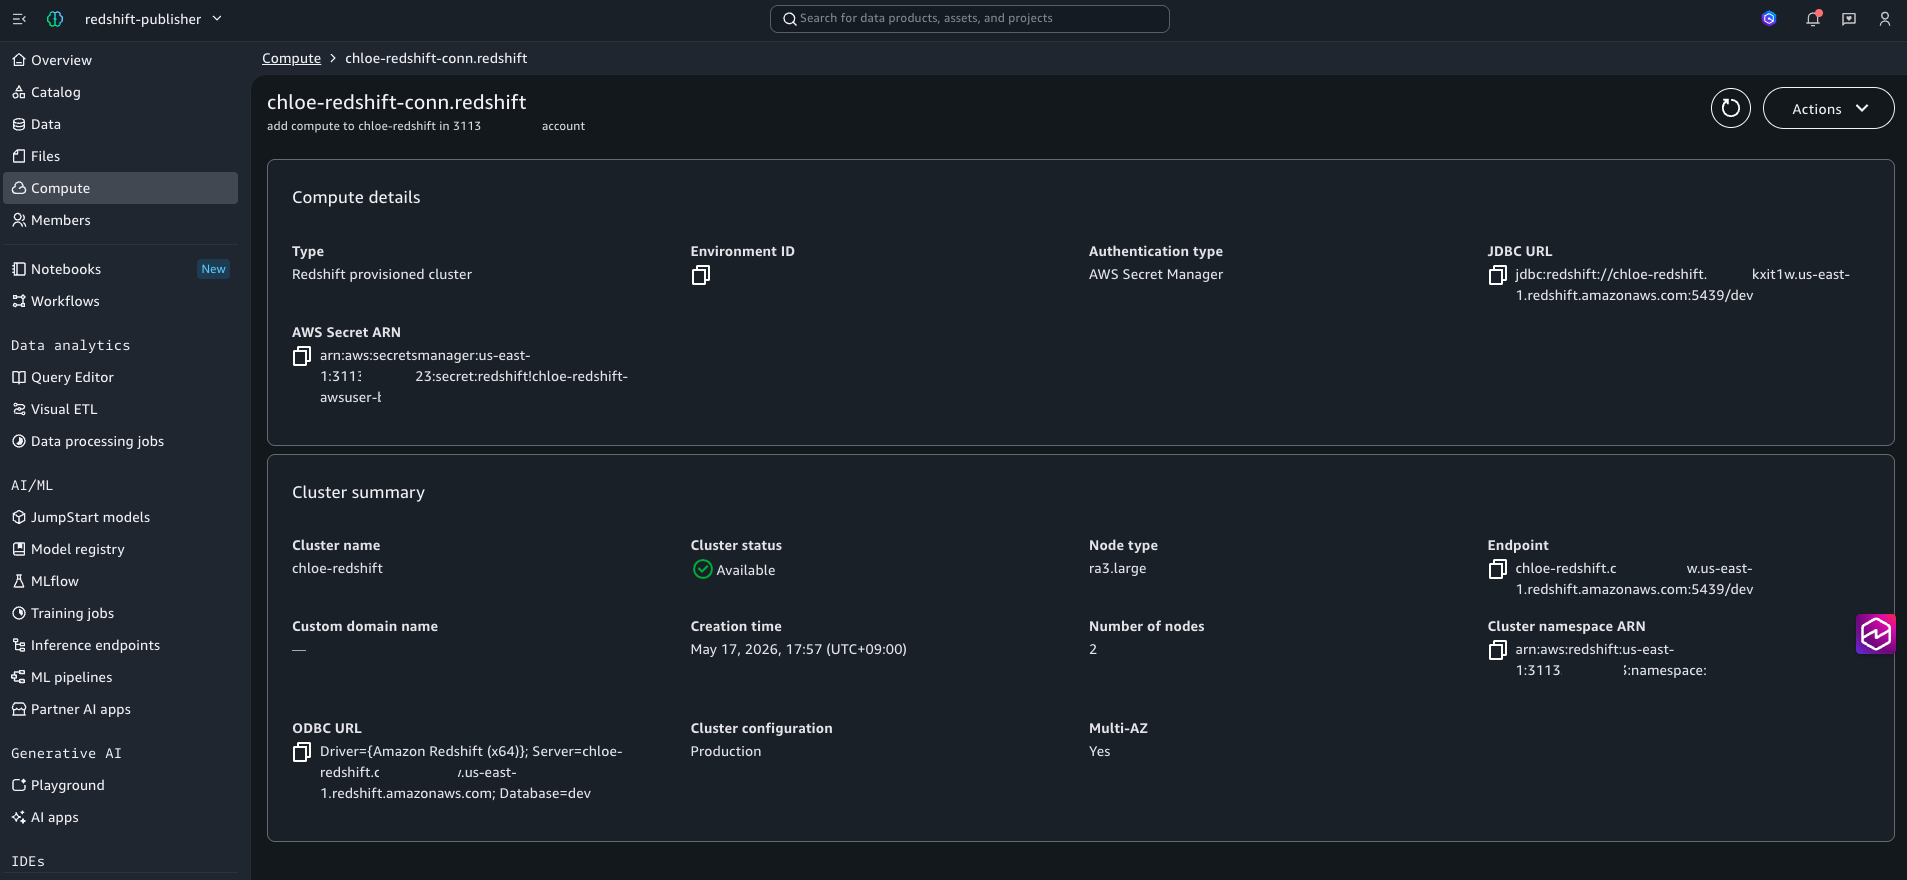Open Model registry in the sidebar
Viewport: 1907px width, 880px height.
[120, 549]
